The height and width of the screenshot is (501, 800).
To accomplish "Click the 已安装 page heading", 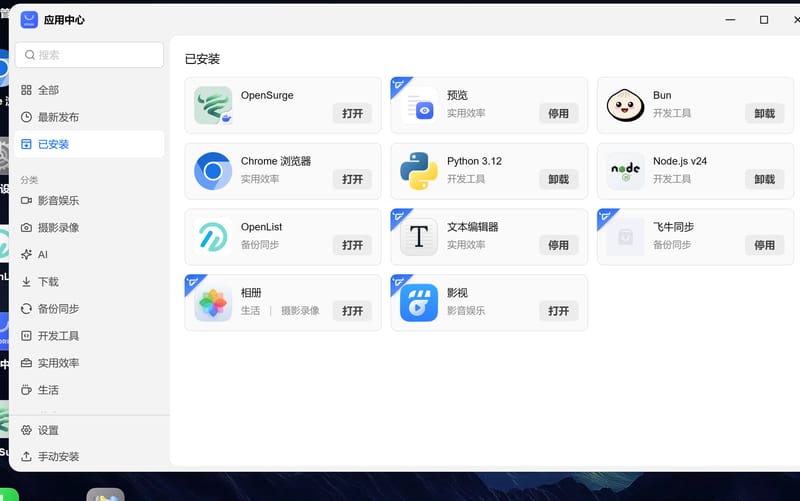I will click(202, 59).
